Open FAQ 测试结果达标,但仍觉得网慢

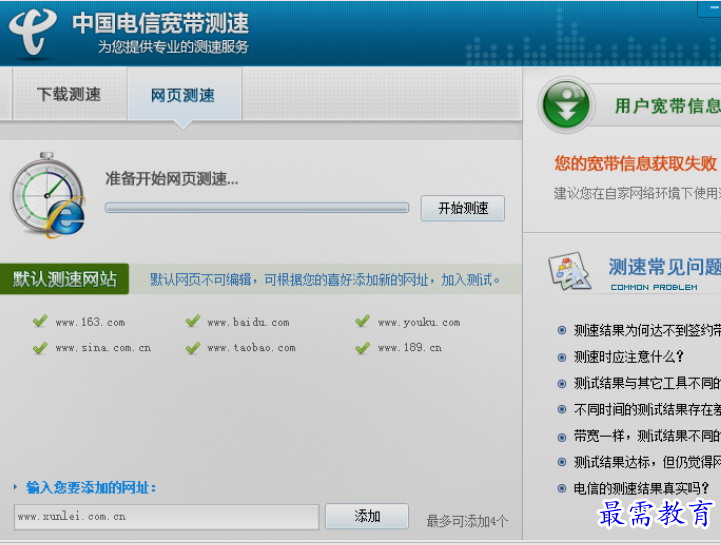(x=647, y=462)
